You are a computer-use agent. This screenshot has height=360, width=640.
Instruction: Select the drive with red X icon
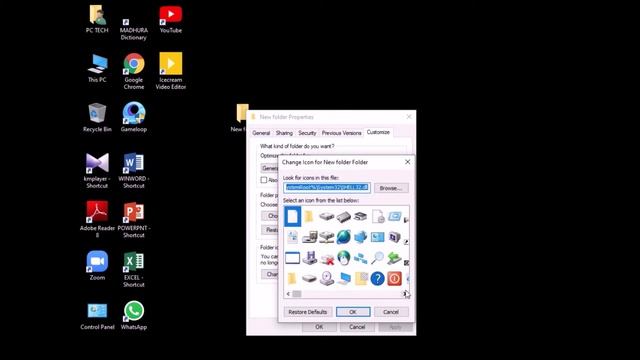pos(327,258)
